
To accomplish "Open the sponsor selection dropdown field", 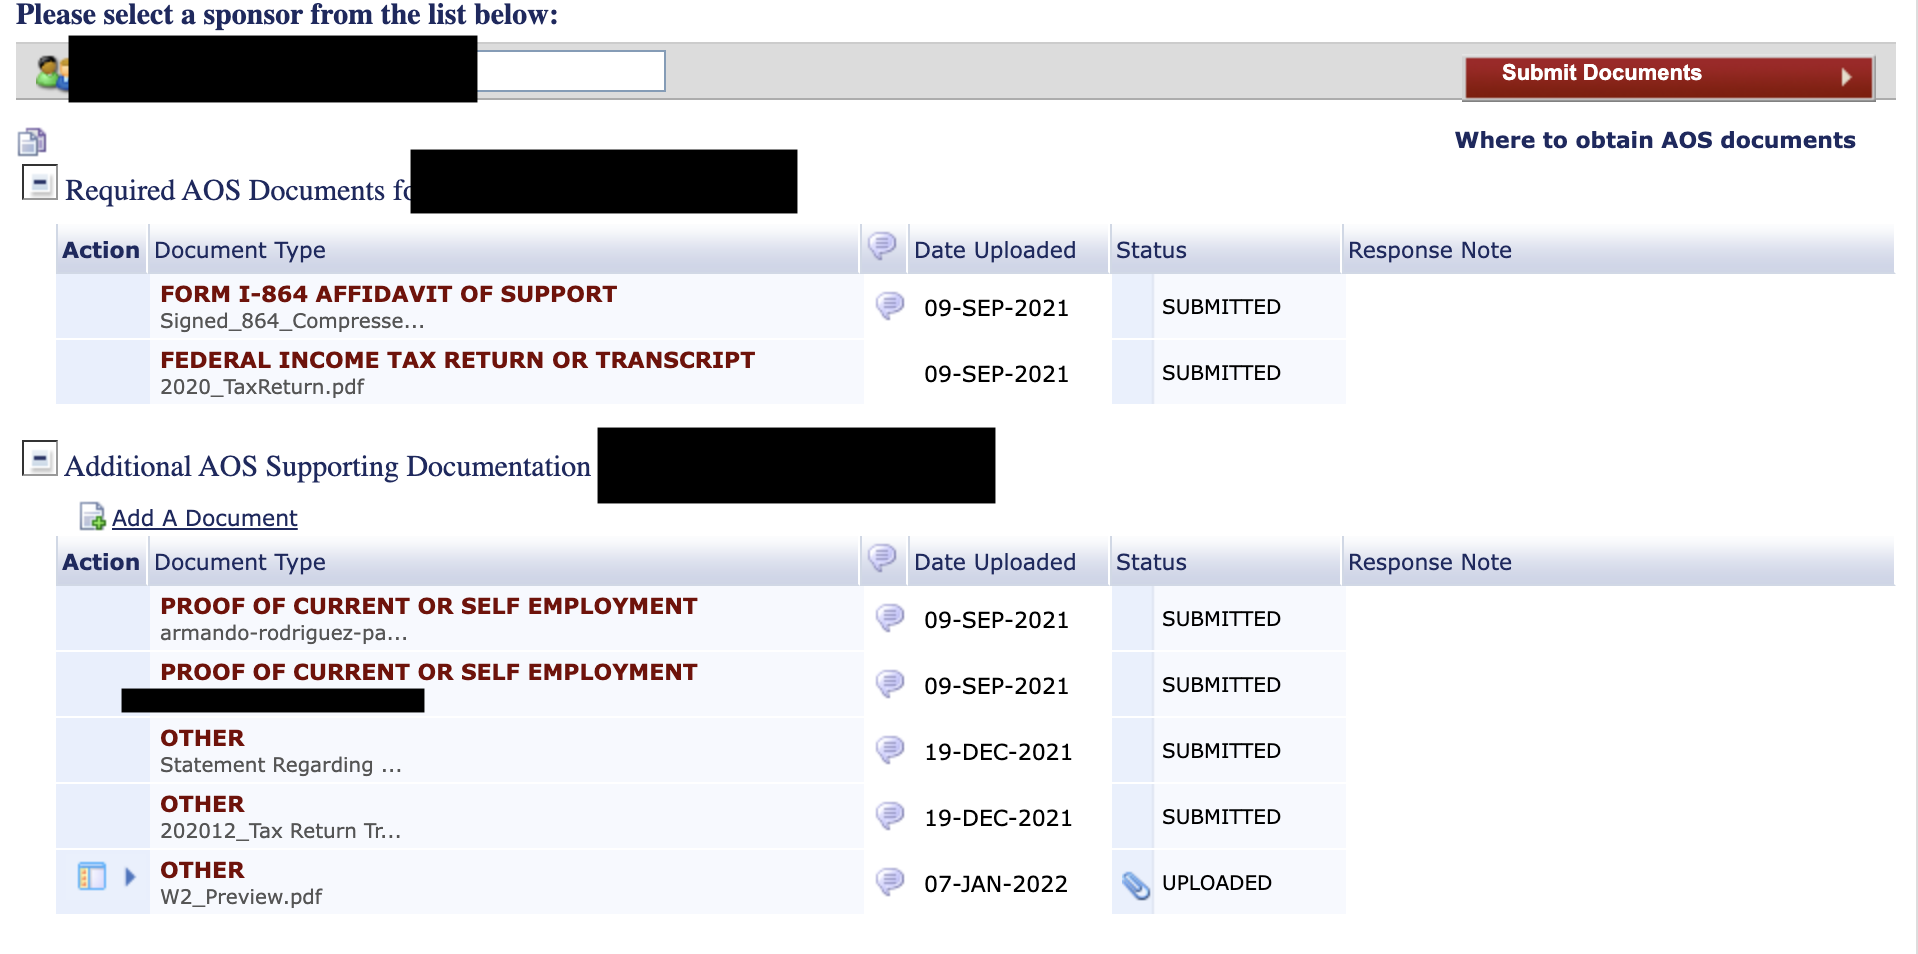I will click(366, 71).
